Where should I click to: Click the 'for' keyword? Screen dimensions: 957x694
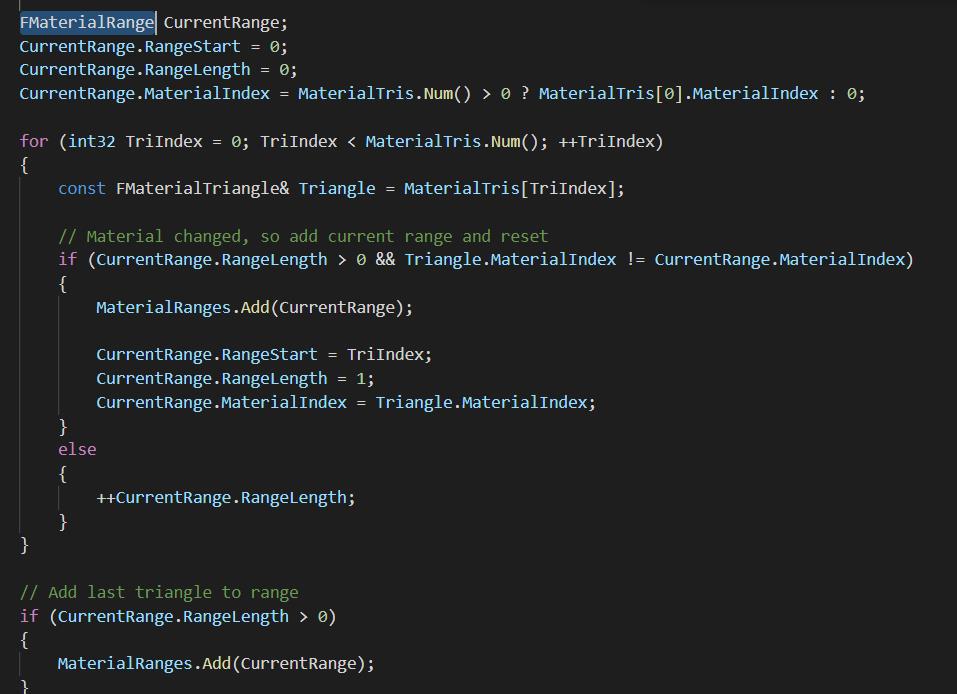(x=34, y=142)
